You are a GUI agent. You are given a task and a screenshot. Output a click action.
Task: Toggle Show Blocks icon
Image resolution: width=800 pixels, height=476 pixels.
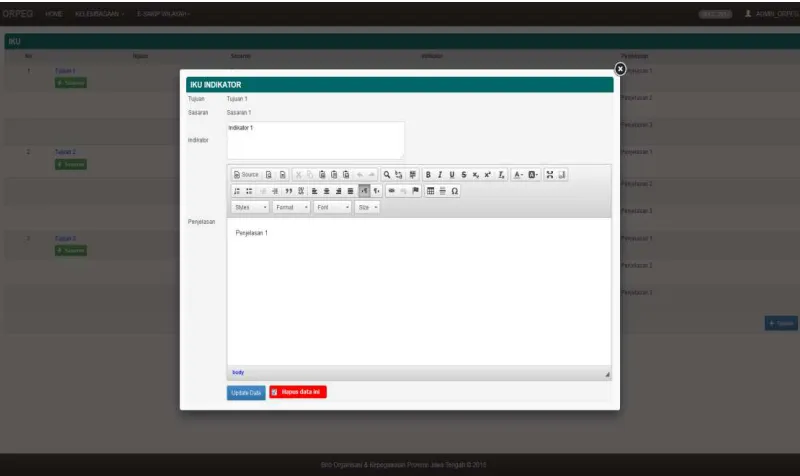[562, 174]
